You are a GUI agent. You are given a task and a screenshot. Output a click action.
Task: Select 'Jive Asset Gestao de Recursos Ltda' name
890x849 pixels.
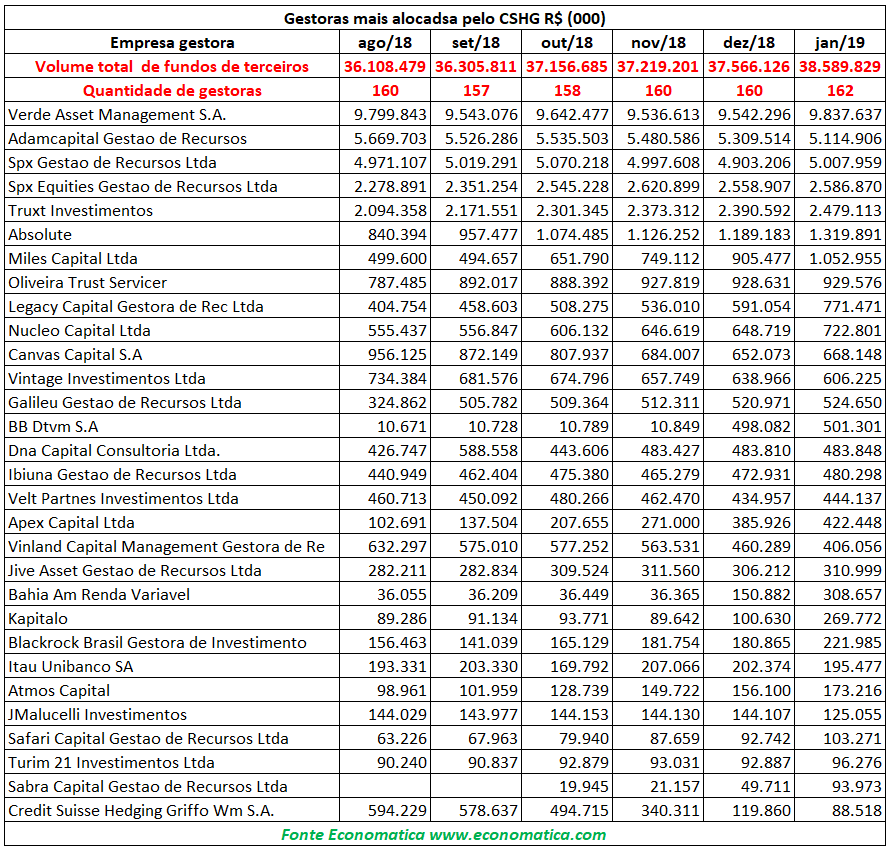[135, 570]
